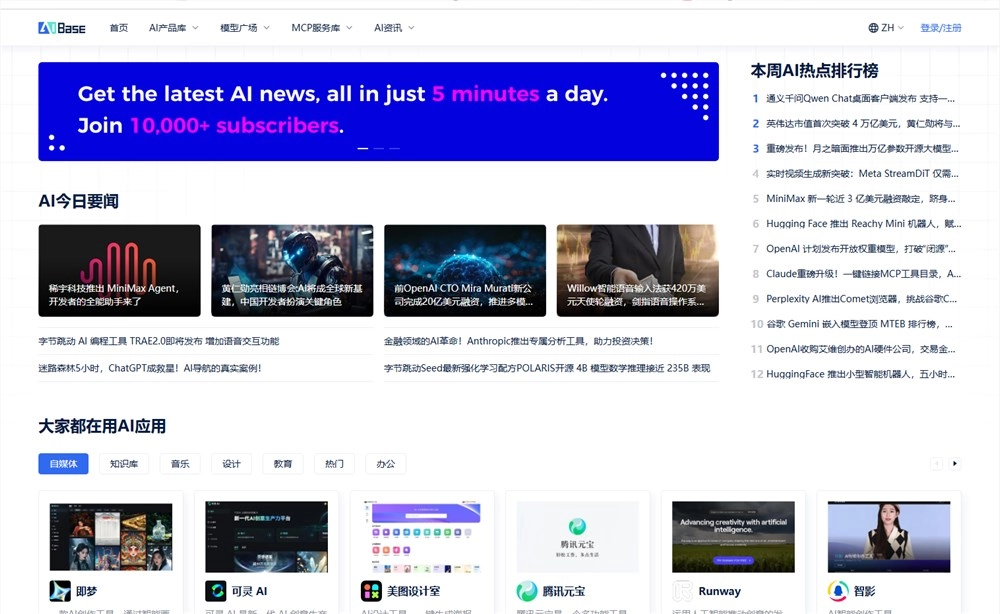The height and width of the screenshot is (614, 1000).
Task: Open the Willow智能语音输入法 news card
Action: click(x=638, y=270)
